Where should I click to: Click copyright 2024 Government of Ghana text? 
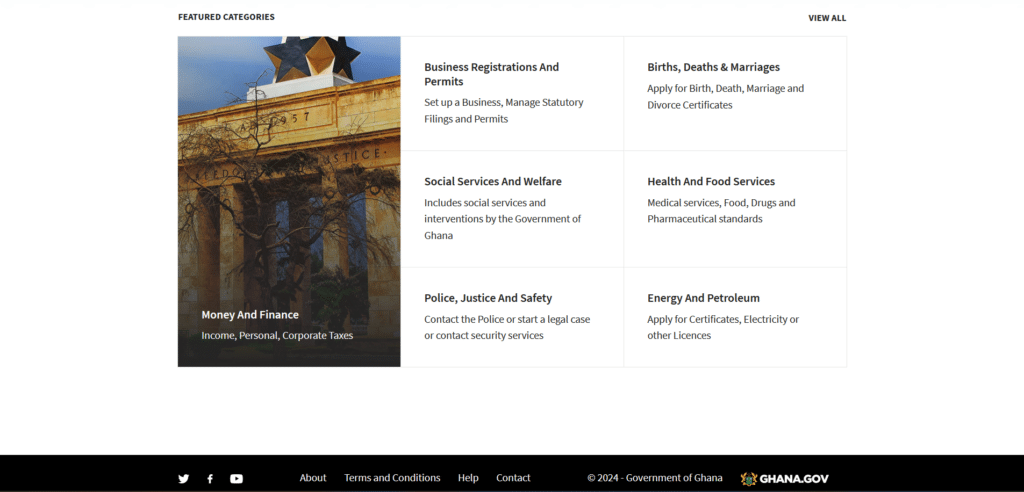(655, 478)
